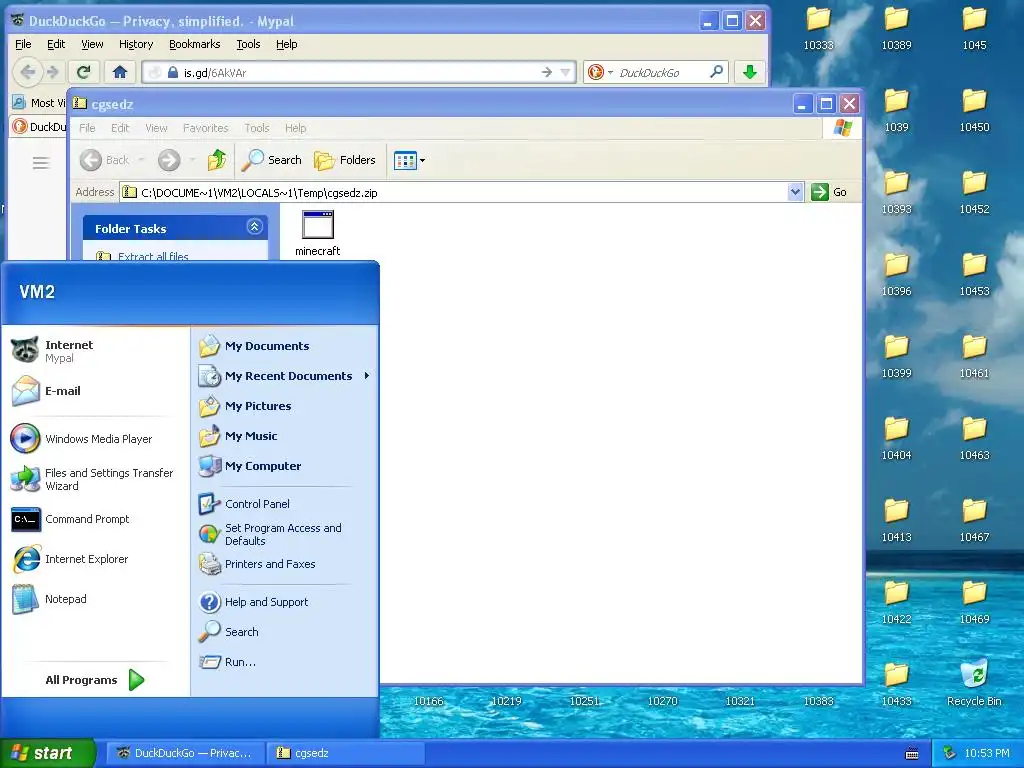Click Back button in cgsedz window
This screenshot has height=768, width=1024.
click(x=104, y=160)
